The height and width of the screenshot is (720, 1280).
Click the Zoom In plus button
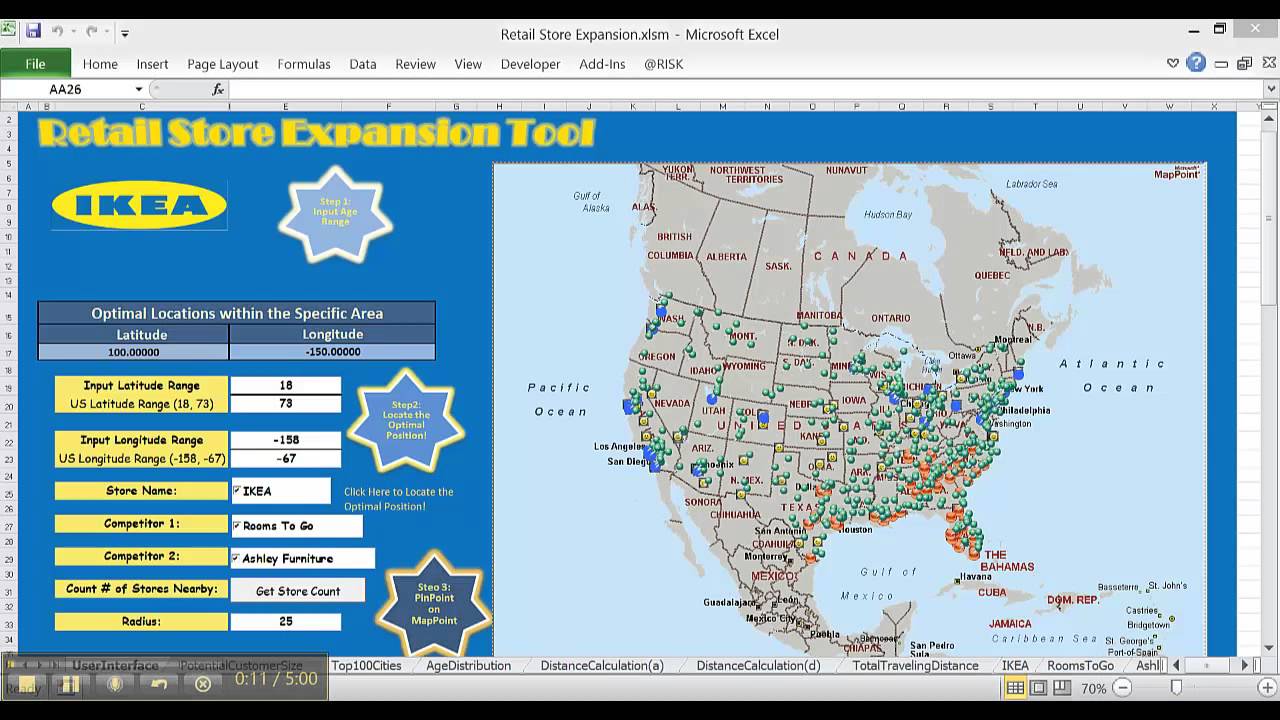(1268, 688)
